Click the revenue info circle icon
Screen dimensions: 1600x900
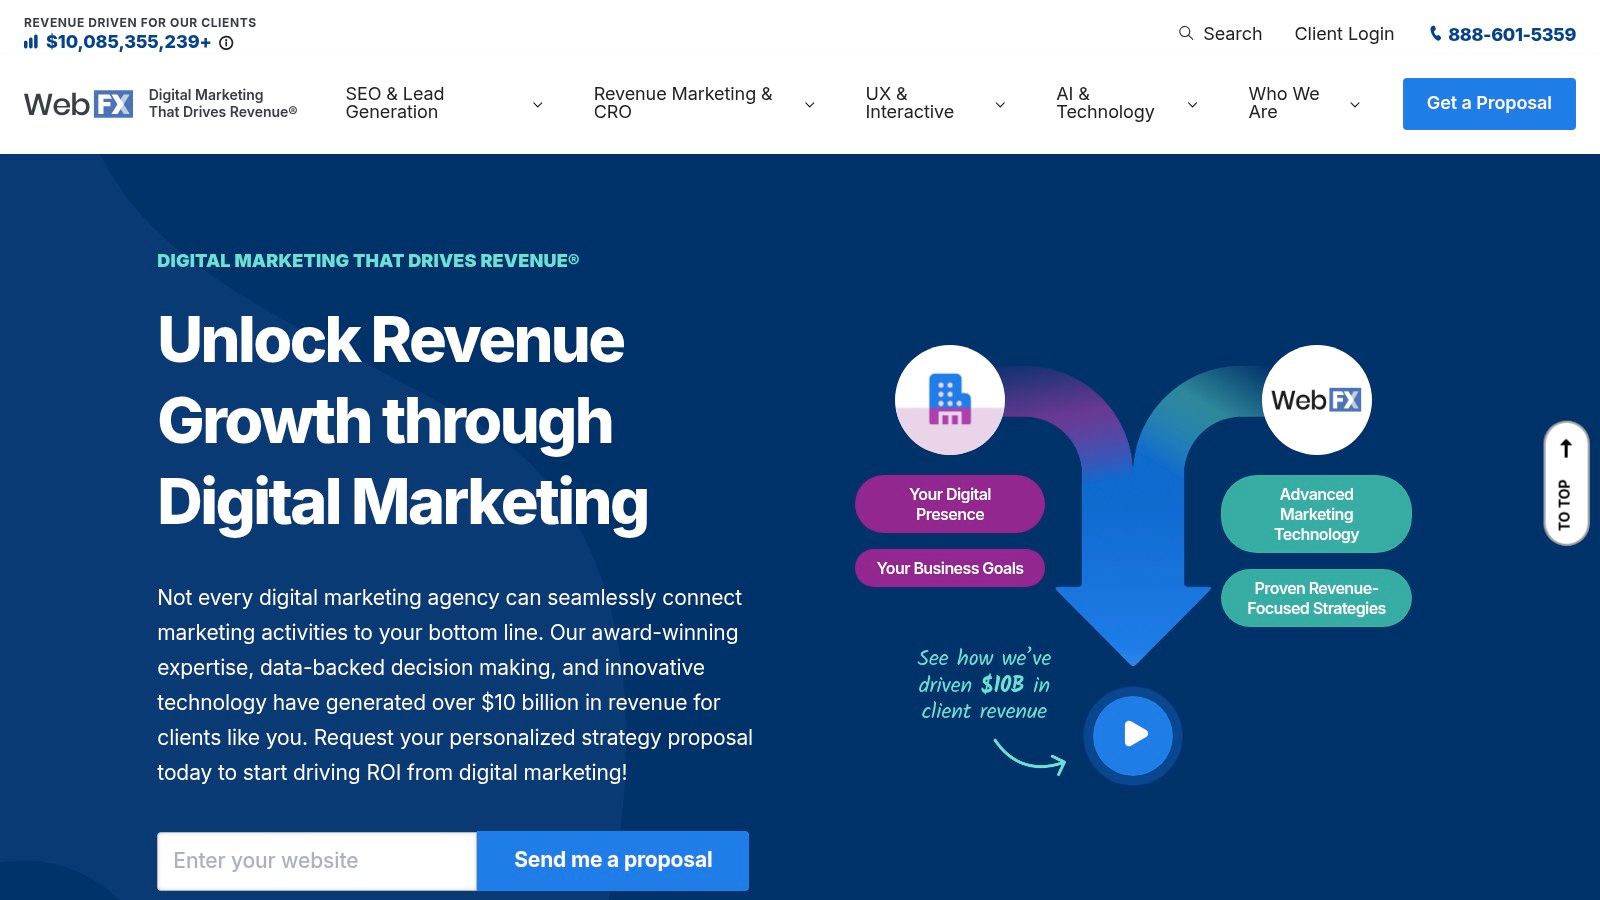pyautogui.click(x=226, y=43)
